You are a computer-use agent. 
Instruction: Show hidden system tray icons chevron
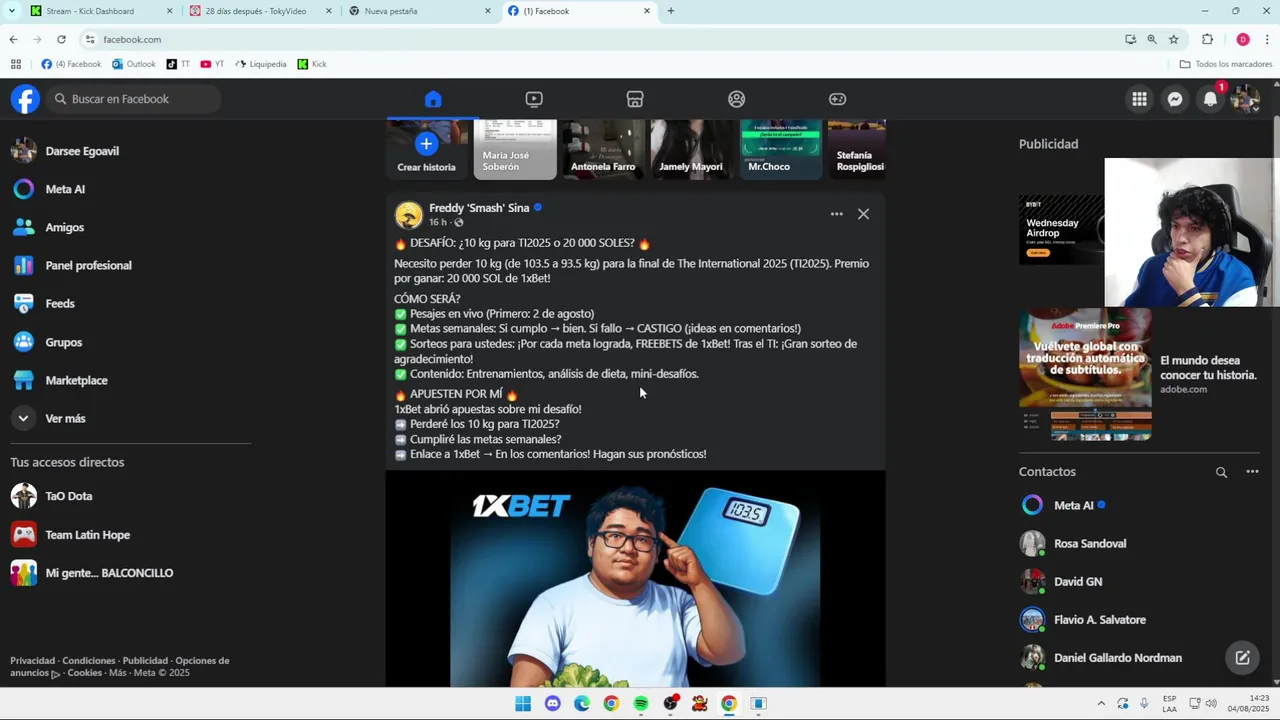(x=1101, y=703)
